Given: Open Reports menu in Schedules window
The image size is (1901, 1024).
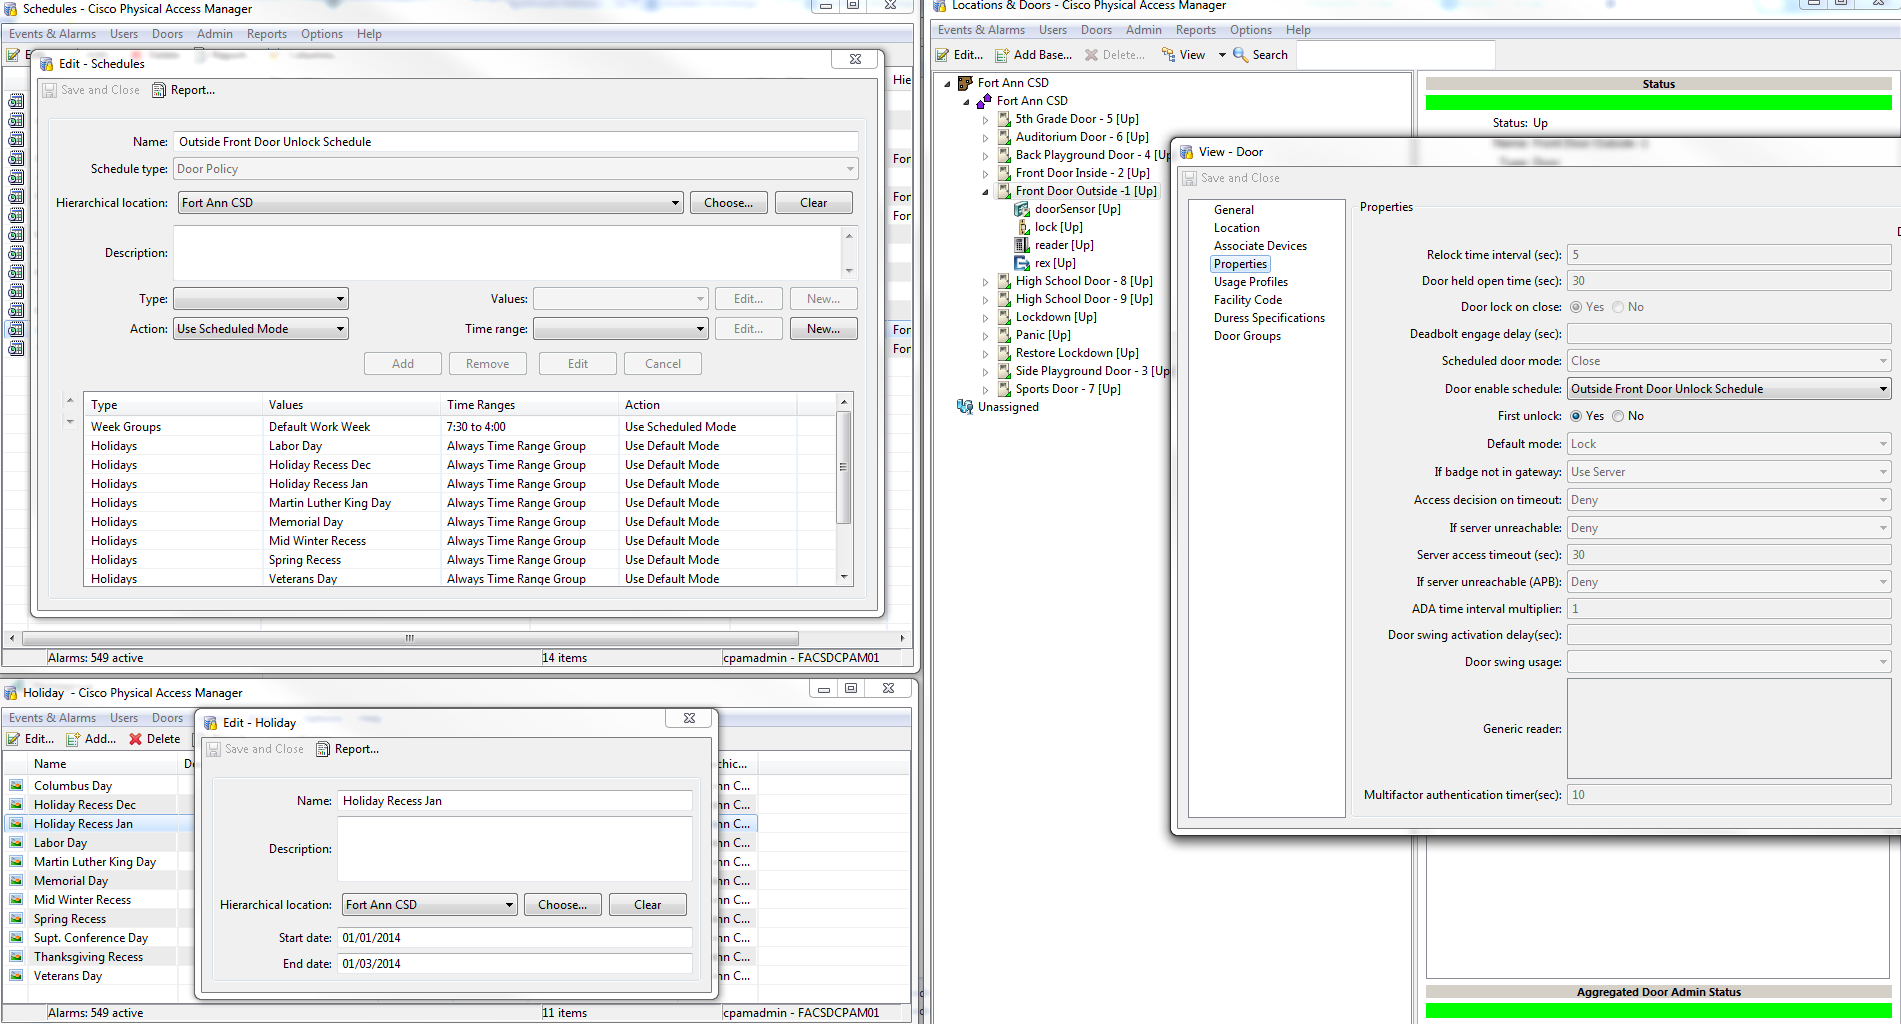Looking at the screenshot, I should (x=267, y=34).
